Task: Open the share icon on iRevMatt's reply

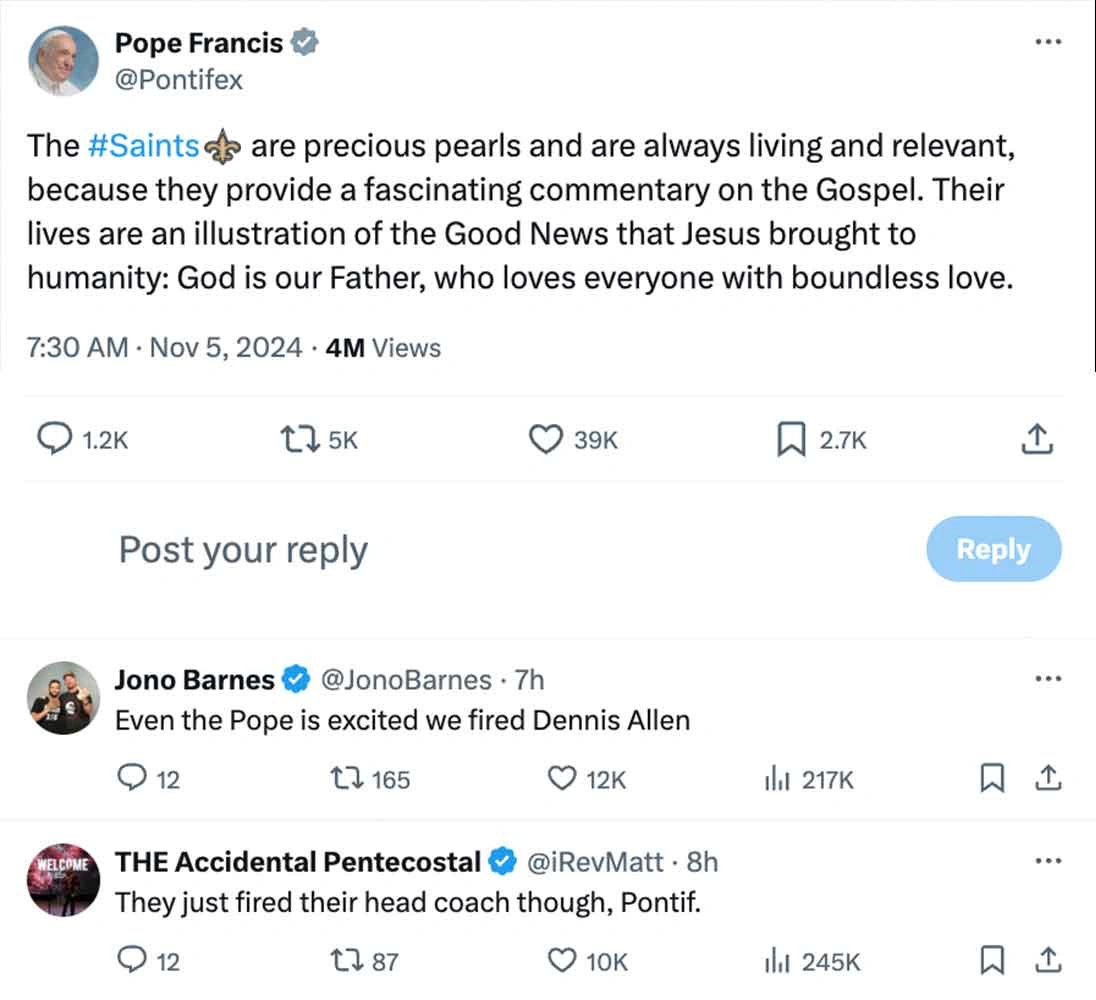Action: [1049, 960]
